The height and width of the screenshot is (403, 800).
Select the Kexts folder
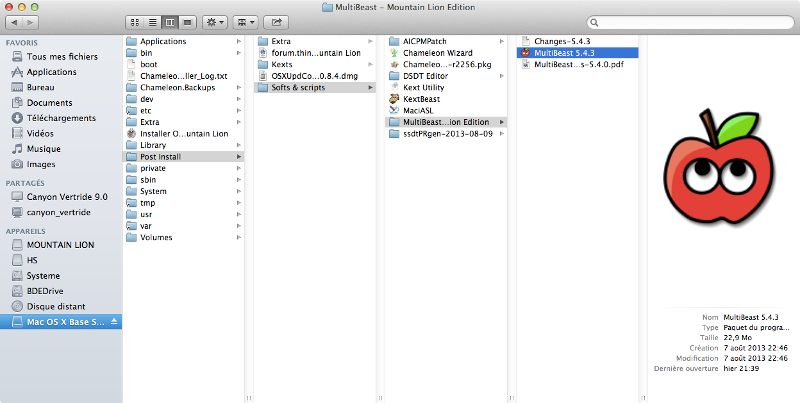pos(315,64)
